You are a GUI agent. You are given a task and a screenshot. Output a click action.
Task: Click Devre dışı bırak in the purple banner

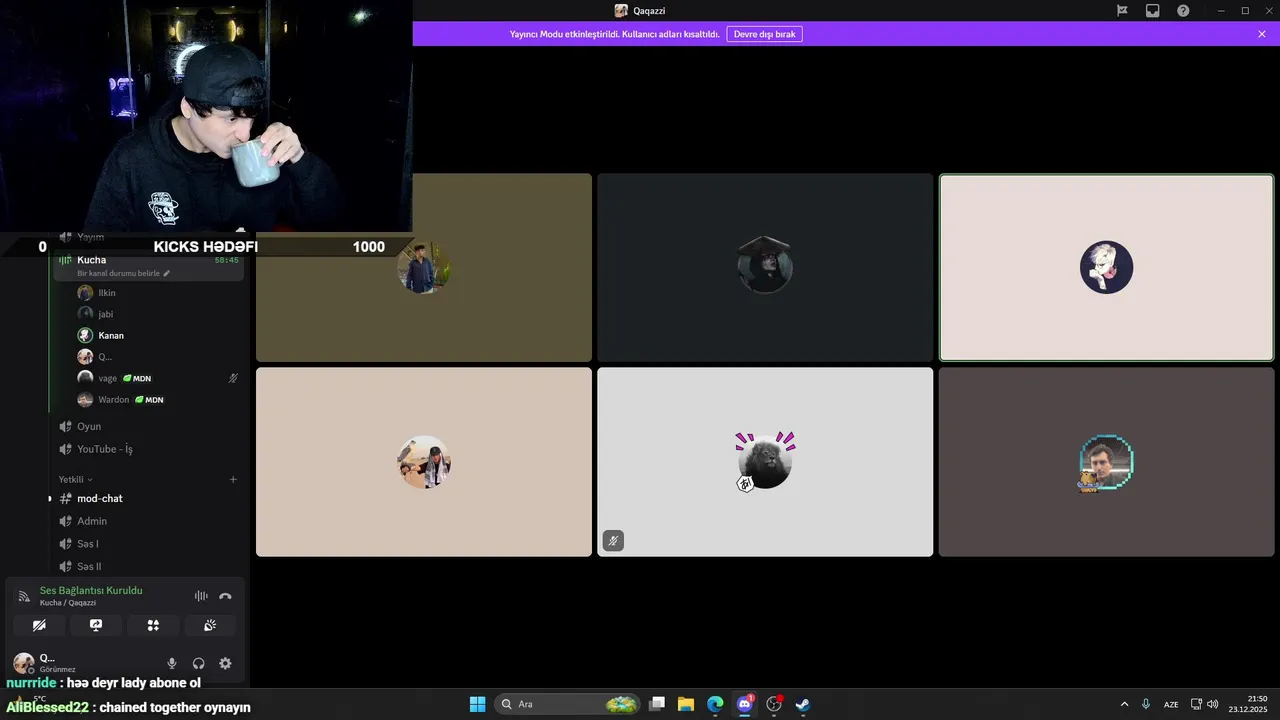click(x=764, y=34)
